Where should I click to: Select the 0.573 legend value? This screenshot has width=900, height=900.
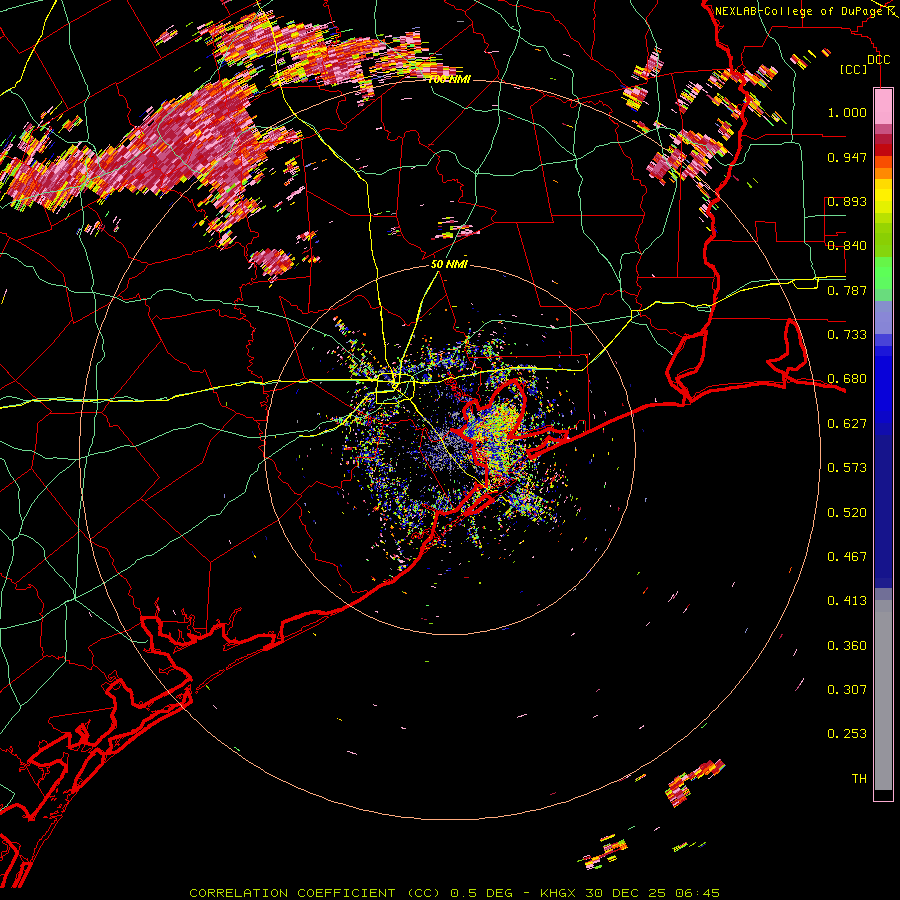pyautogui.click(x=847, y=468)
